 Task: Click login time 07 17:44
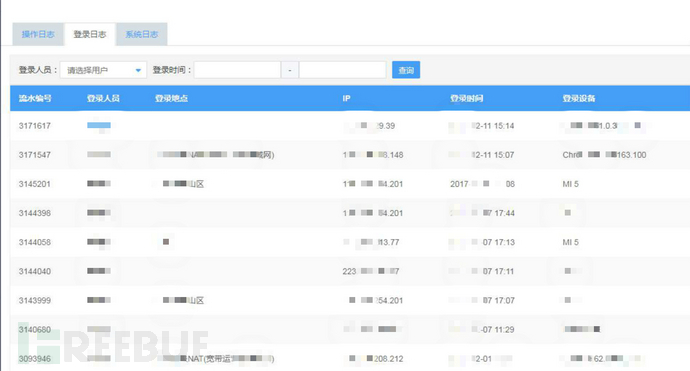click(x=482, y=213)
